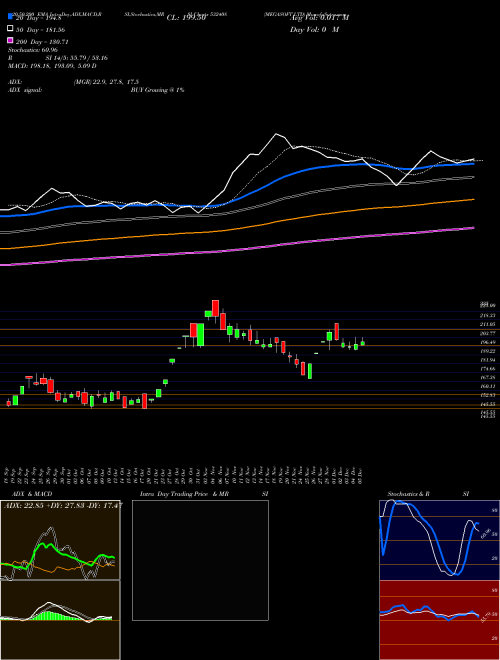Click the 167.38 price axis label
Viewport: 500px width, 660px height.
[x=487, y=378]
